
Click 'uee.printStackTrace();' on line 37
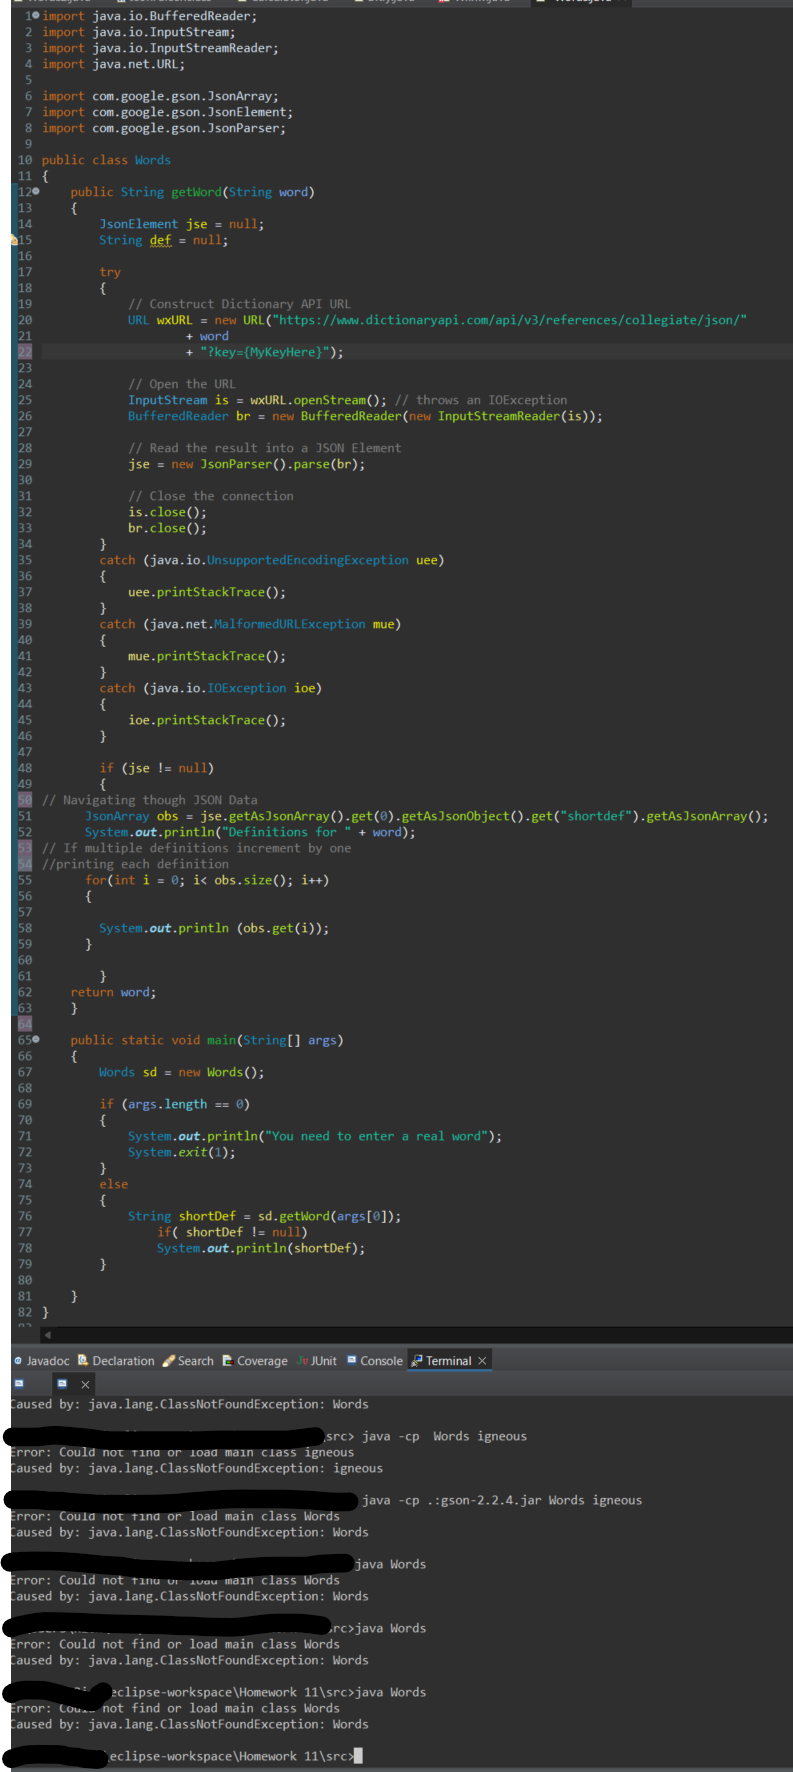207,592
